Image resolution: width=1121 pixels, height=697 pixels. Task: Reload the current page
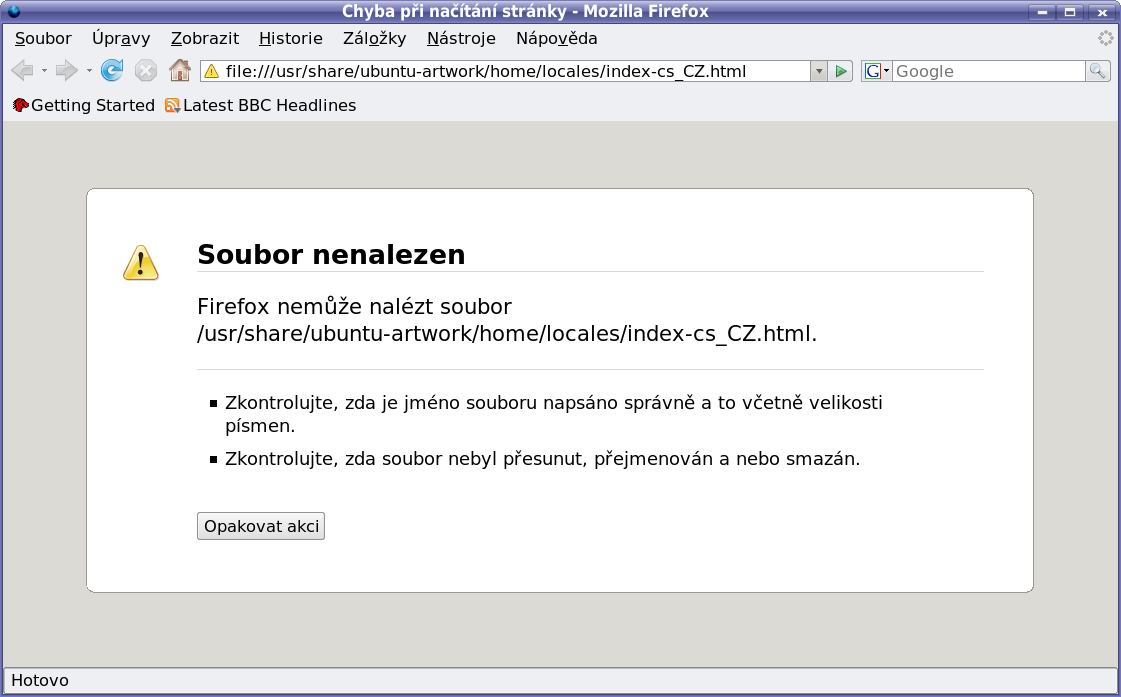point(112,71)
